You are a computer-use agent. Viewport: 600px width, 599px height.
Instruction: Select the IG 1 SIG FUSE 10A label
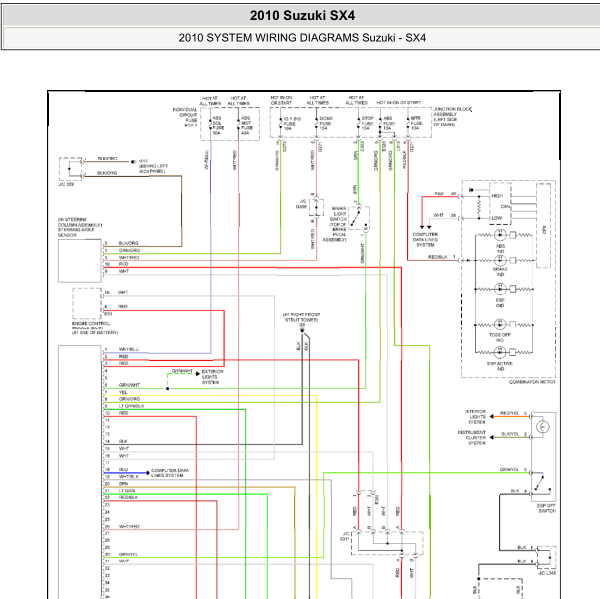[292, 124]
